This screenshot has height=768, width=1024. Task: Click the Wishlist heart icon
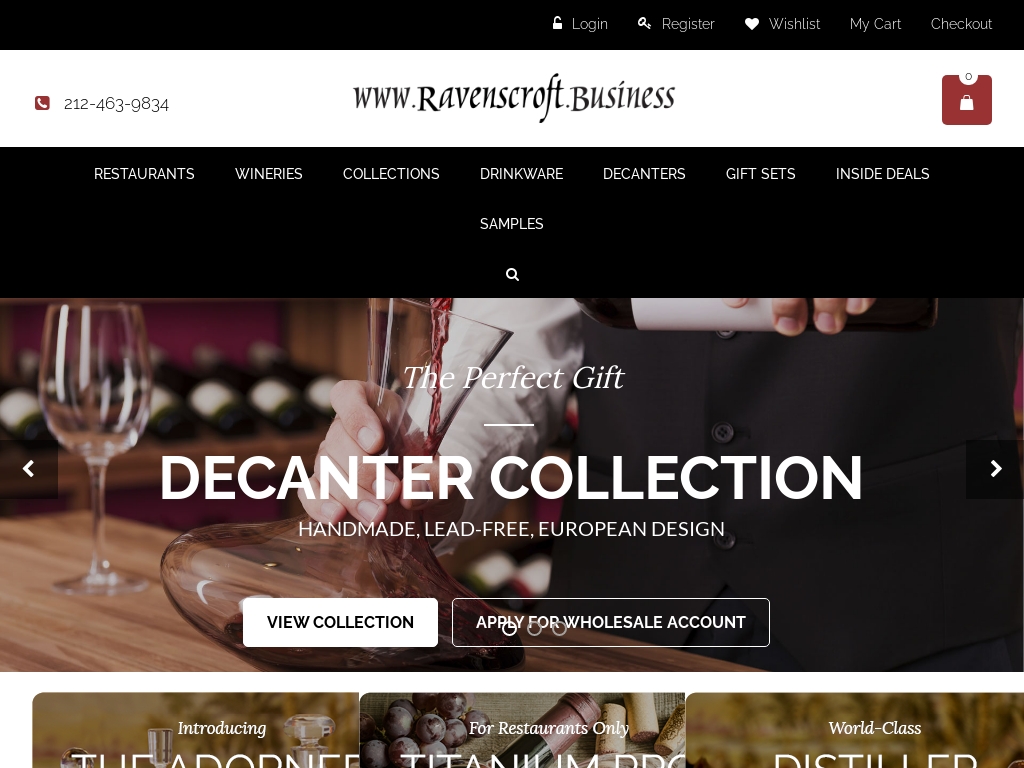752,24
